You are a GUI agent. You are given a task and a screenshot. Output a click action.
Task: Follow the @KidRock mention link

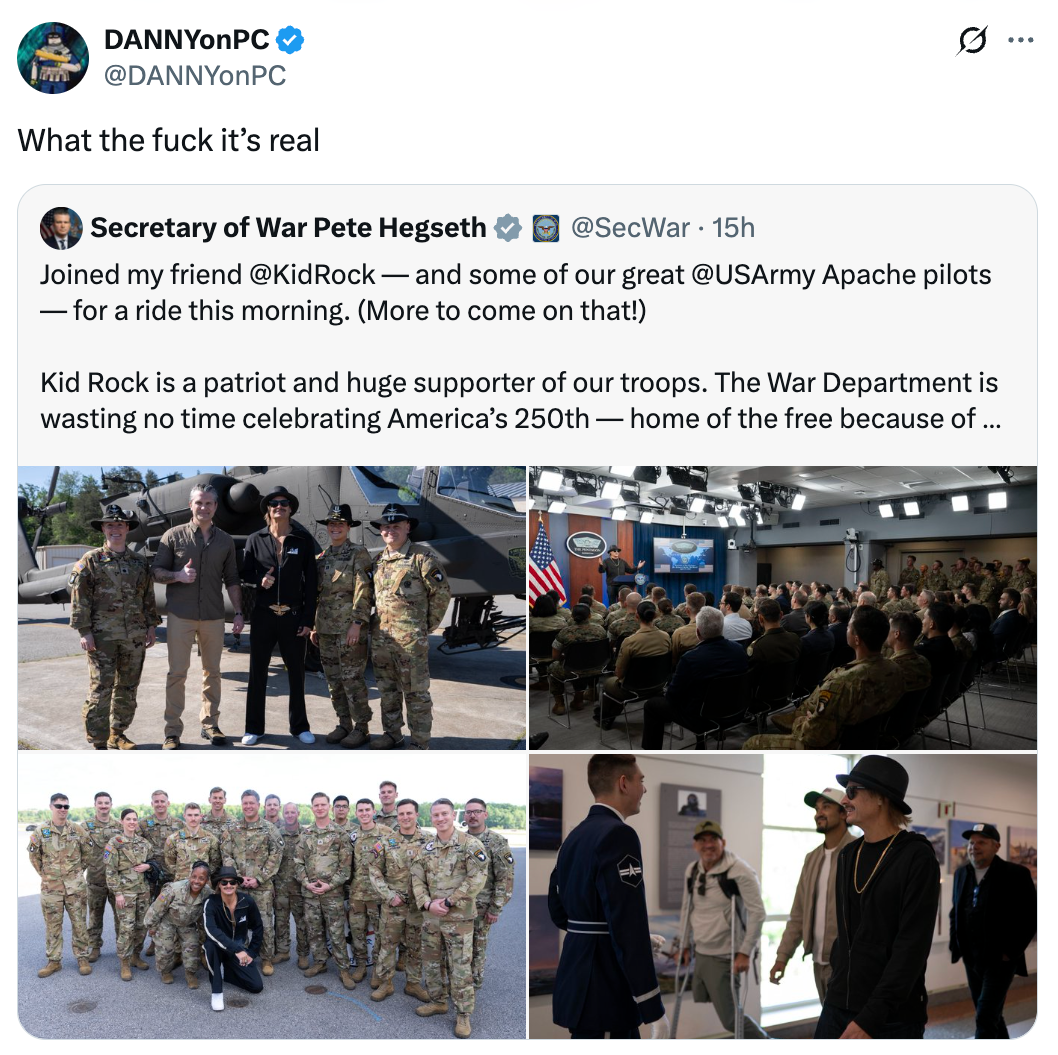[312, 275]
